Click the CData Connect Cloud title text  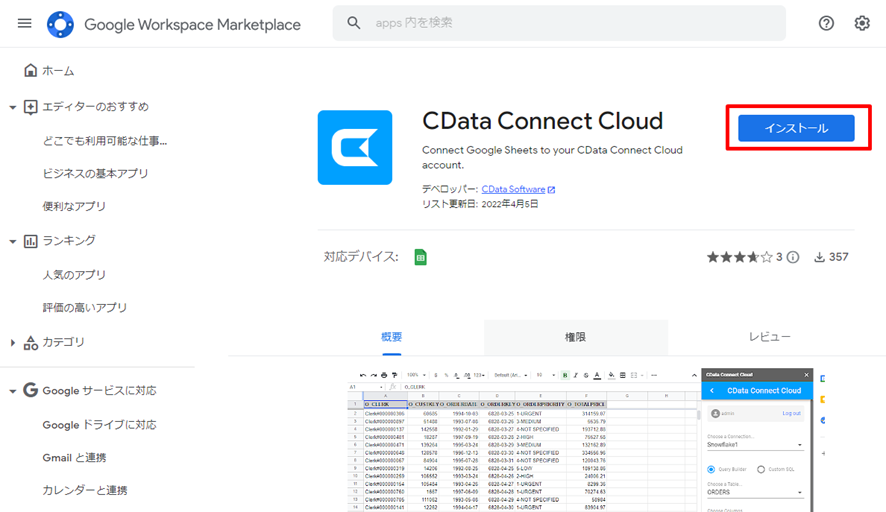coord(542,121)
